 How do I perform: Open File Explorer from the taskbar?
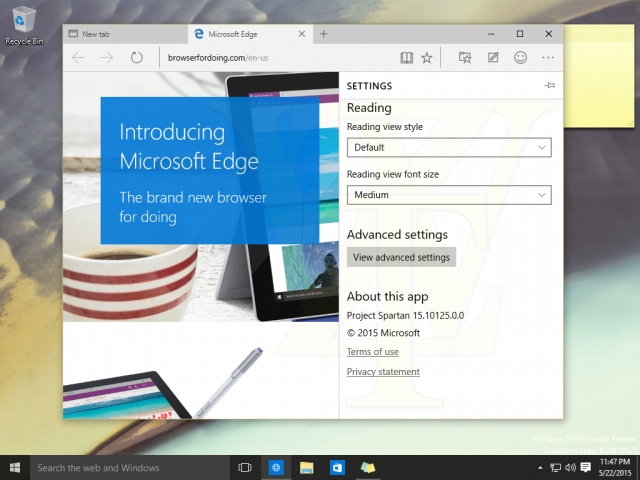[x=307, y=468]
